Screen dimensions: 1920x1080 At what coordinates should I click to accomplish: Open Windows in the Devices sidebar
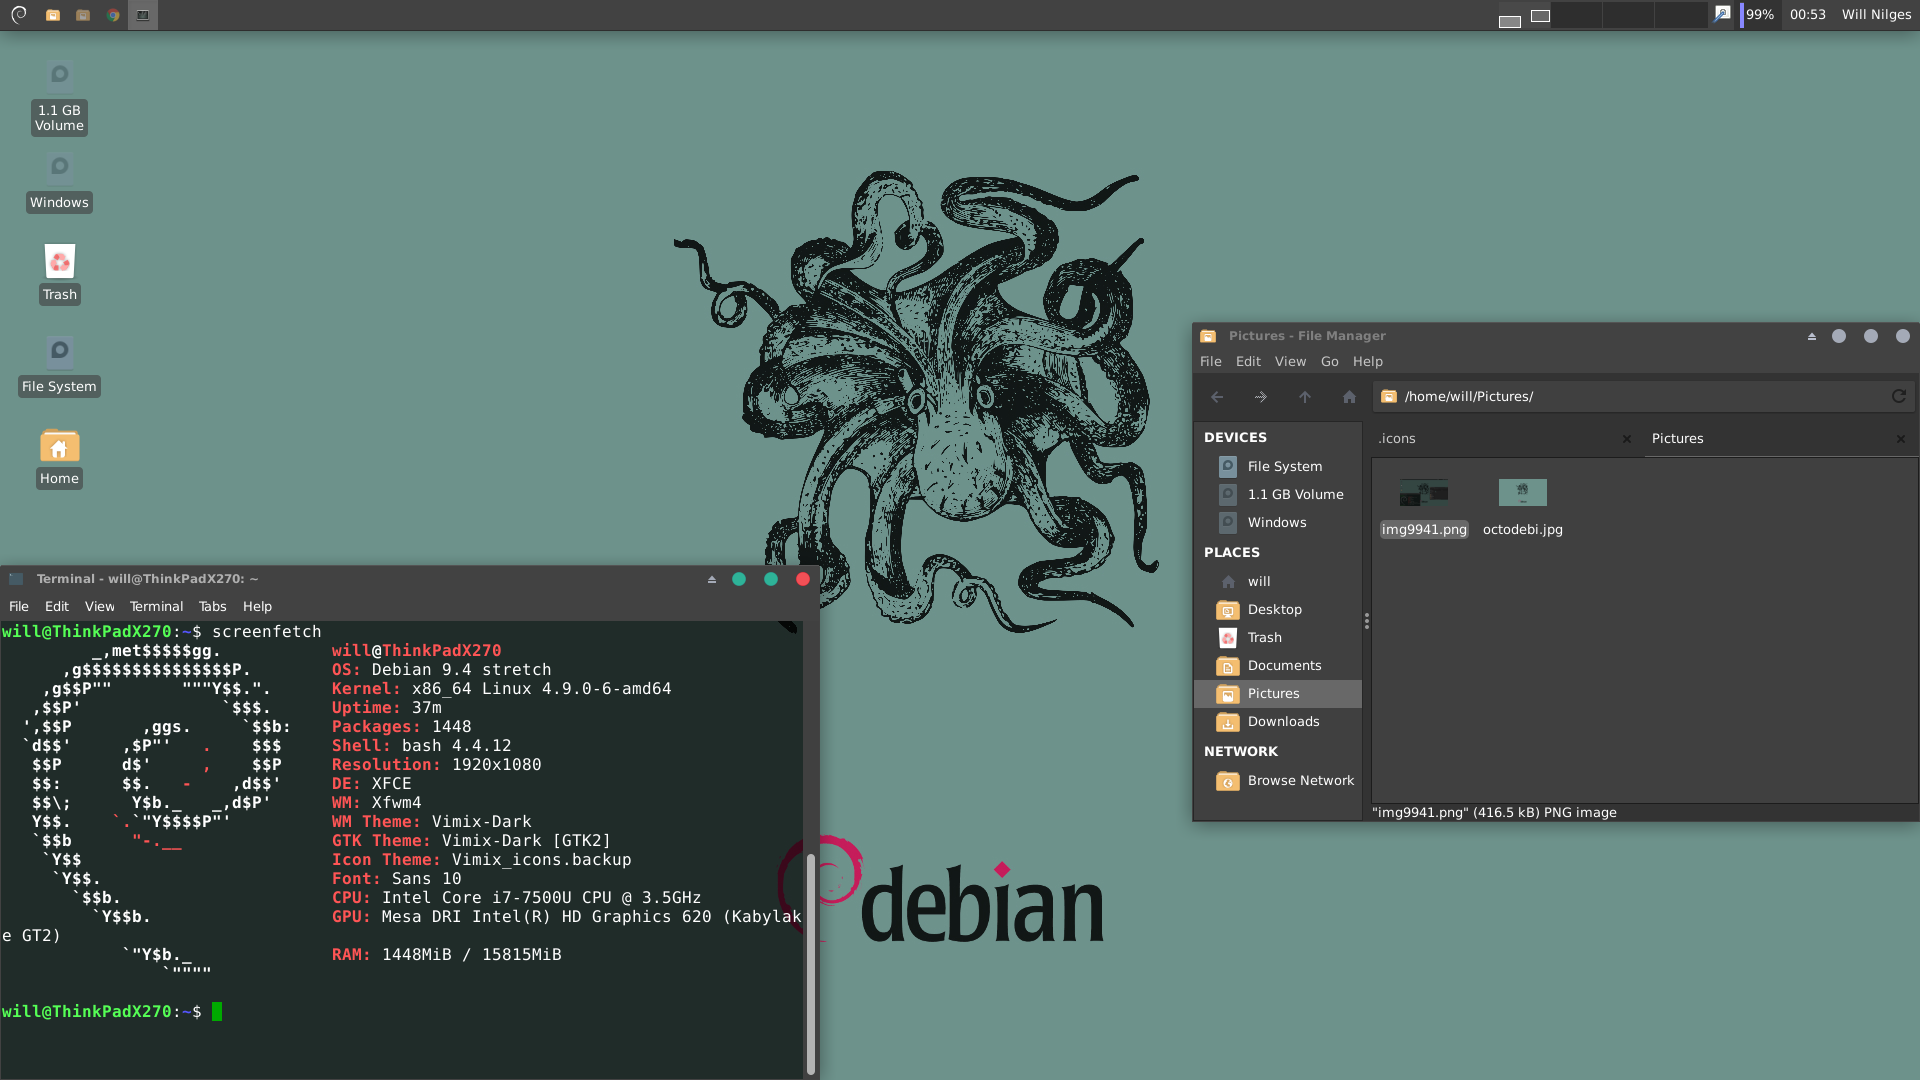pos(1278,523)
